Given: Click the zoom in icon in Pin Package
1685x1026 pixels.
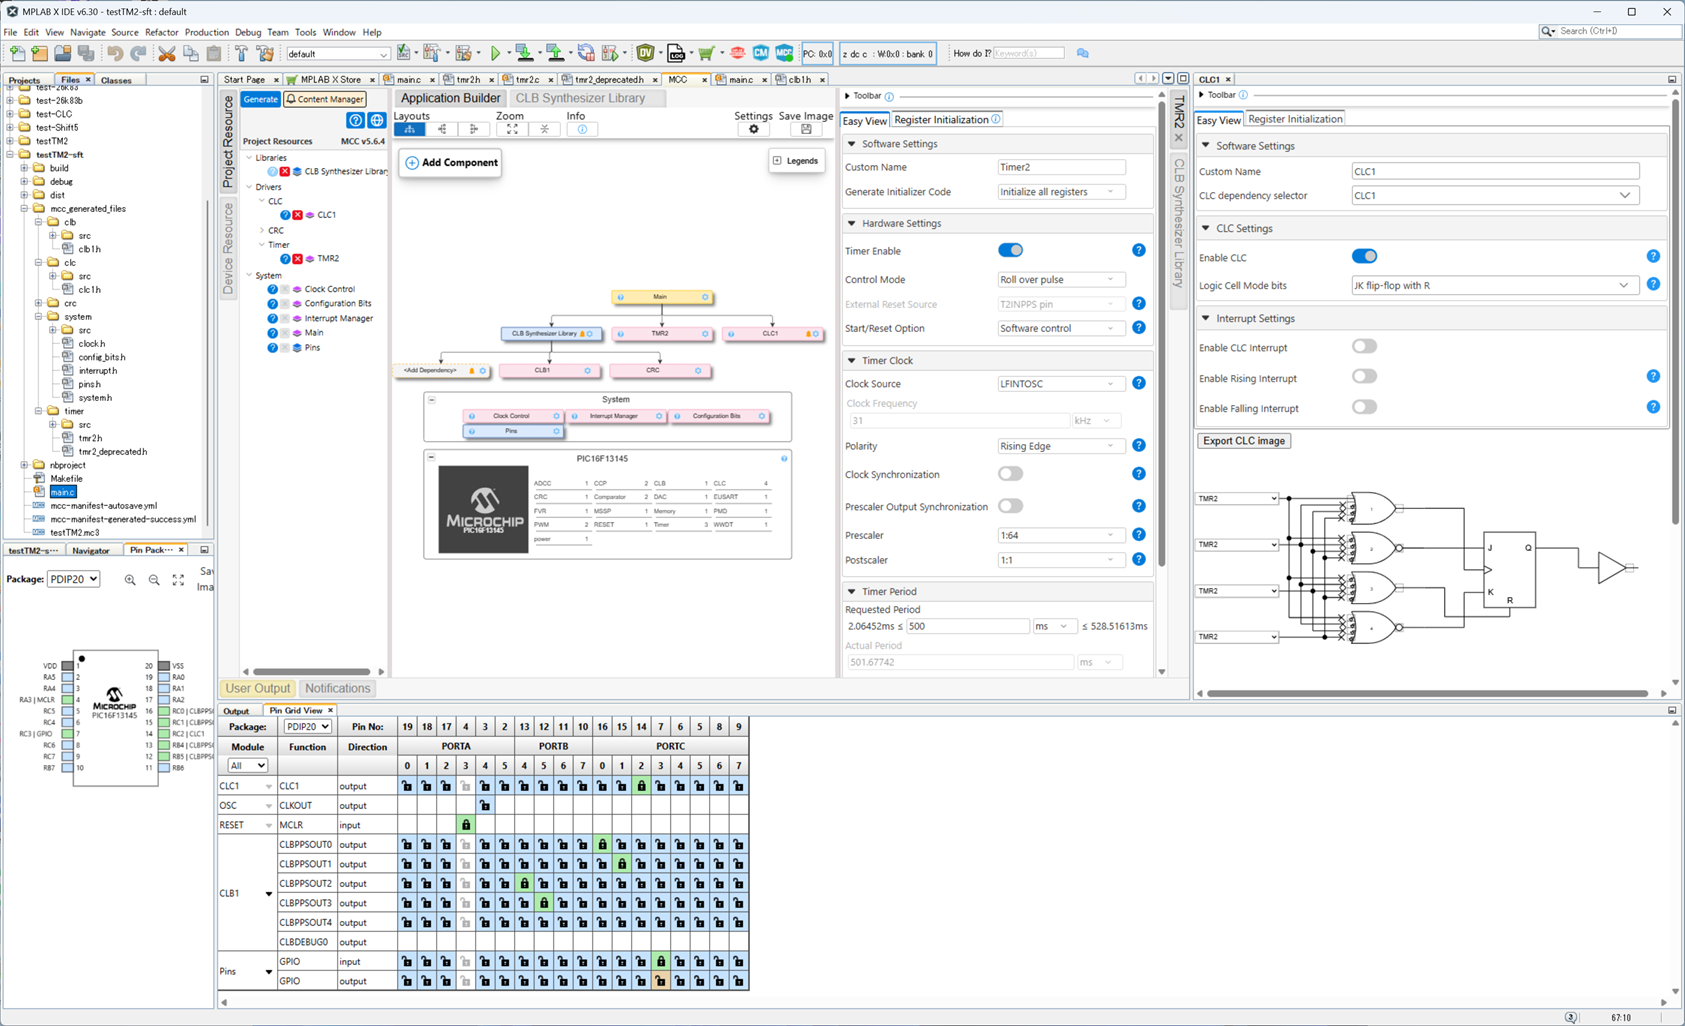Looking at the screenshot, I should tap(130, 580).
